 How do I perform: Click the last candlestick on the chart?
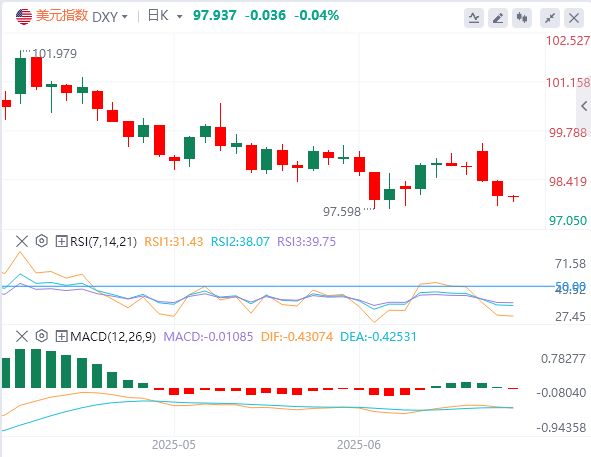513,197
